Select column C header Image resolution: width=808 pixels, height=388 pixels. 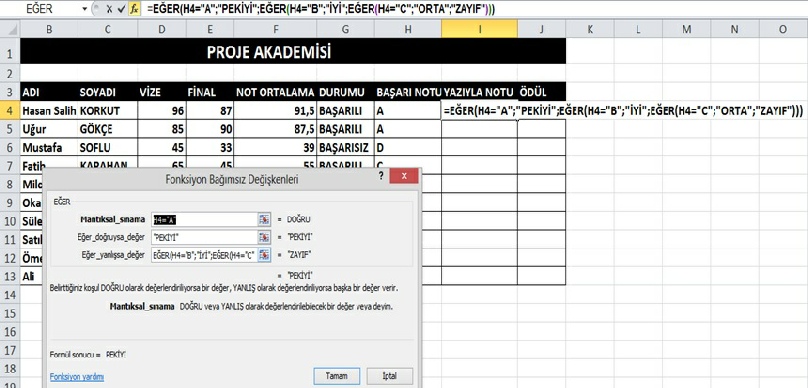click(x=108, y=30)
